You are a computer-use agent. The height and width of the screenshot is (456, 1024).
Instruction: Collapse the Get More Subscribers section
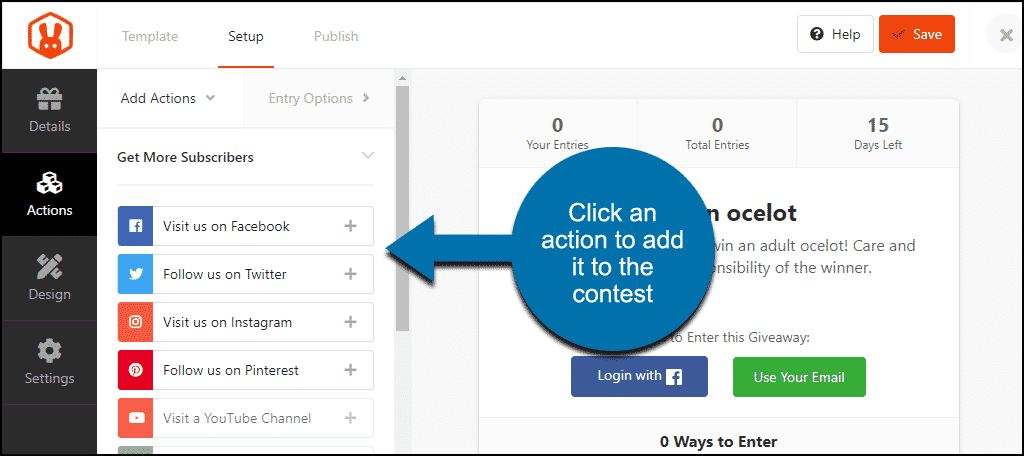pos(368,155)
